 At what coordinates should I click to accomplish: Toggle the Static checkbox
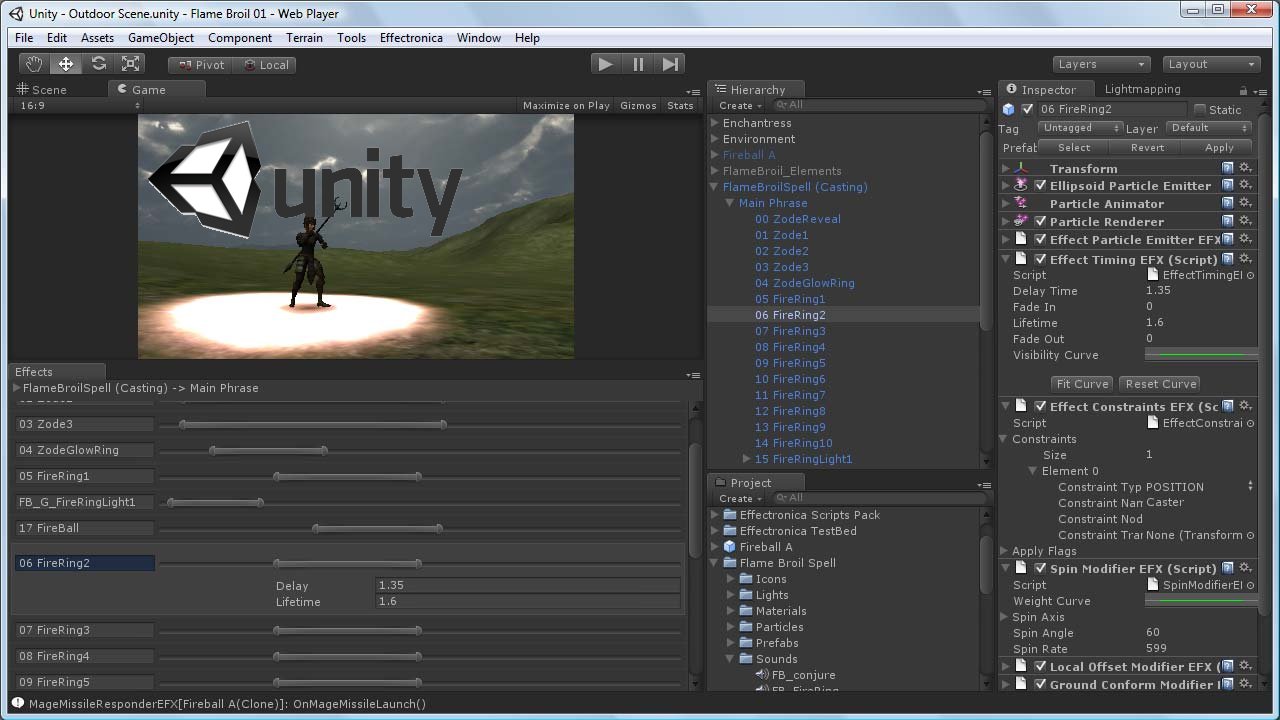pos(1200,109)
